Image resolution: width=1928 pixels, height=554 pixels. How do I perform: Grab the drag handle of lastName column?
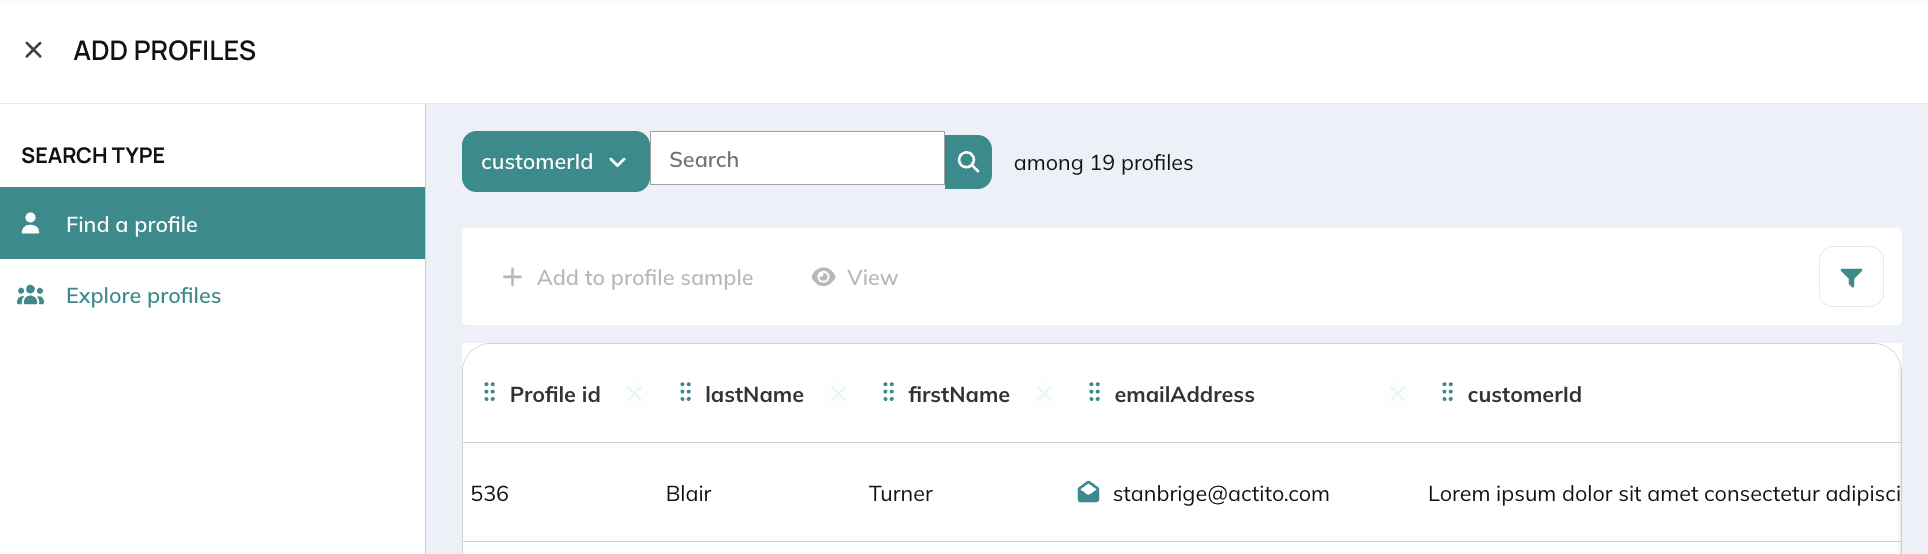pos(685,392)
